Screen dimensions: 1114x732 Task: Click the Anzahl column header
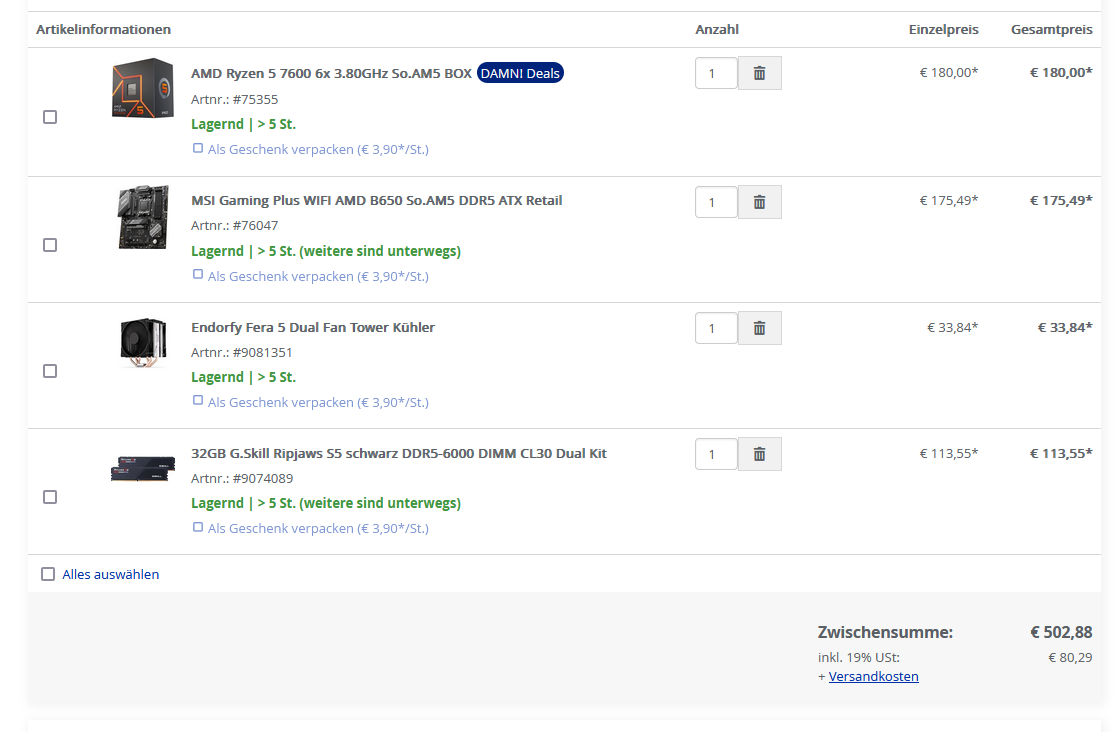717,29
